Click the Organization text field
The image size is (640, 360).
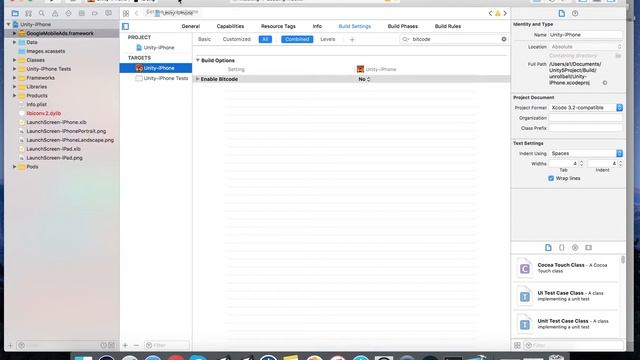(586, 118)
